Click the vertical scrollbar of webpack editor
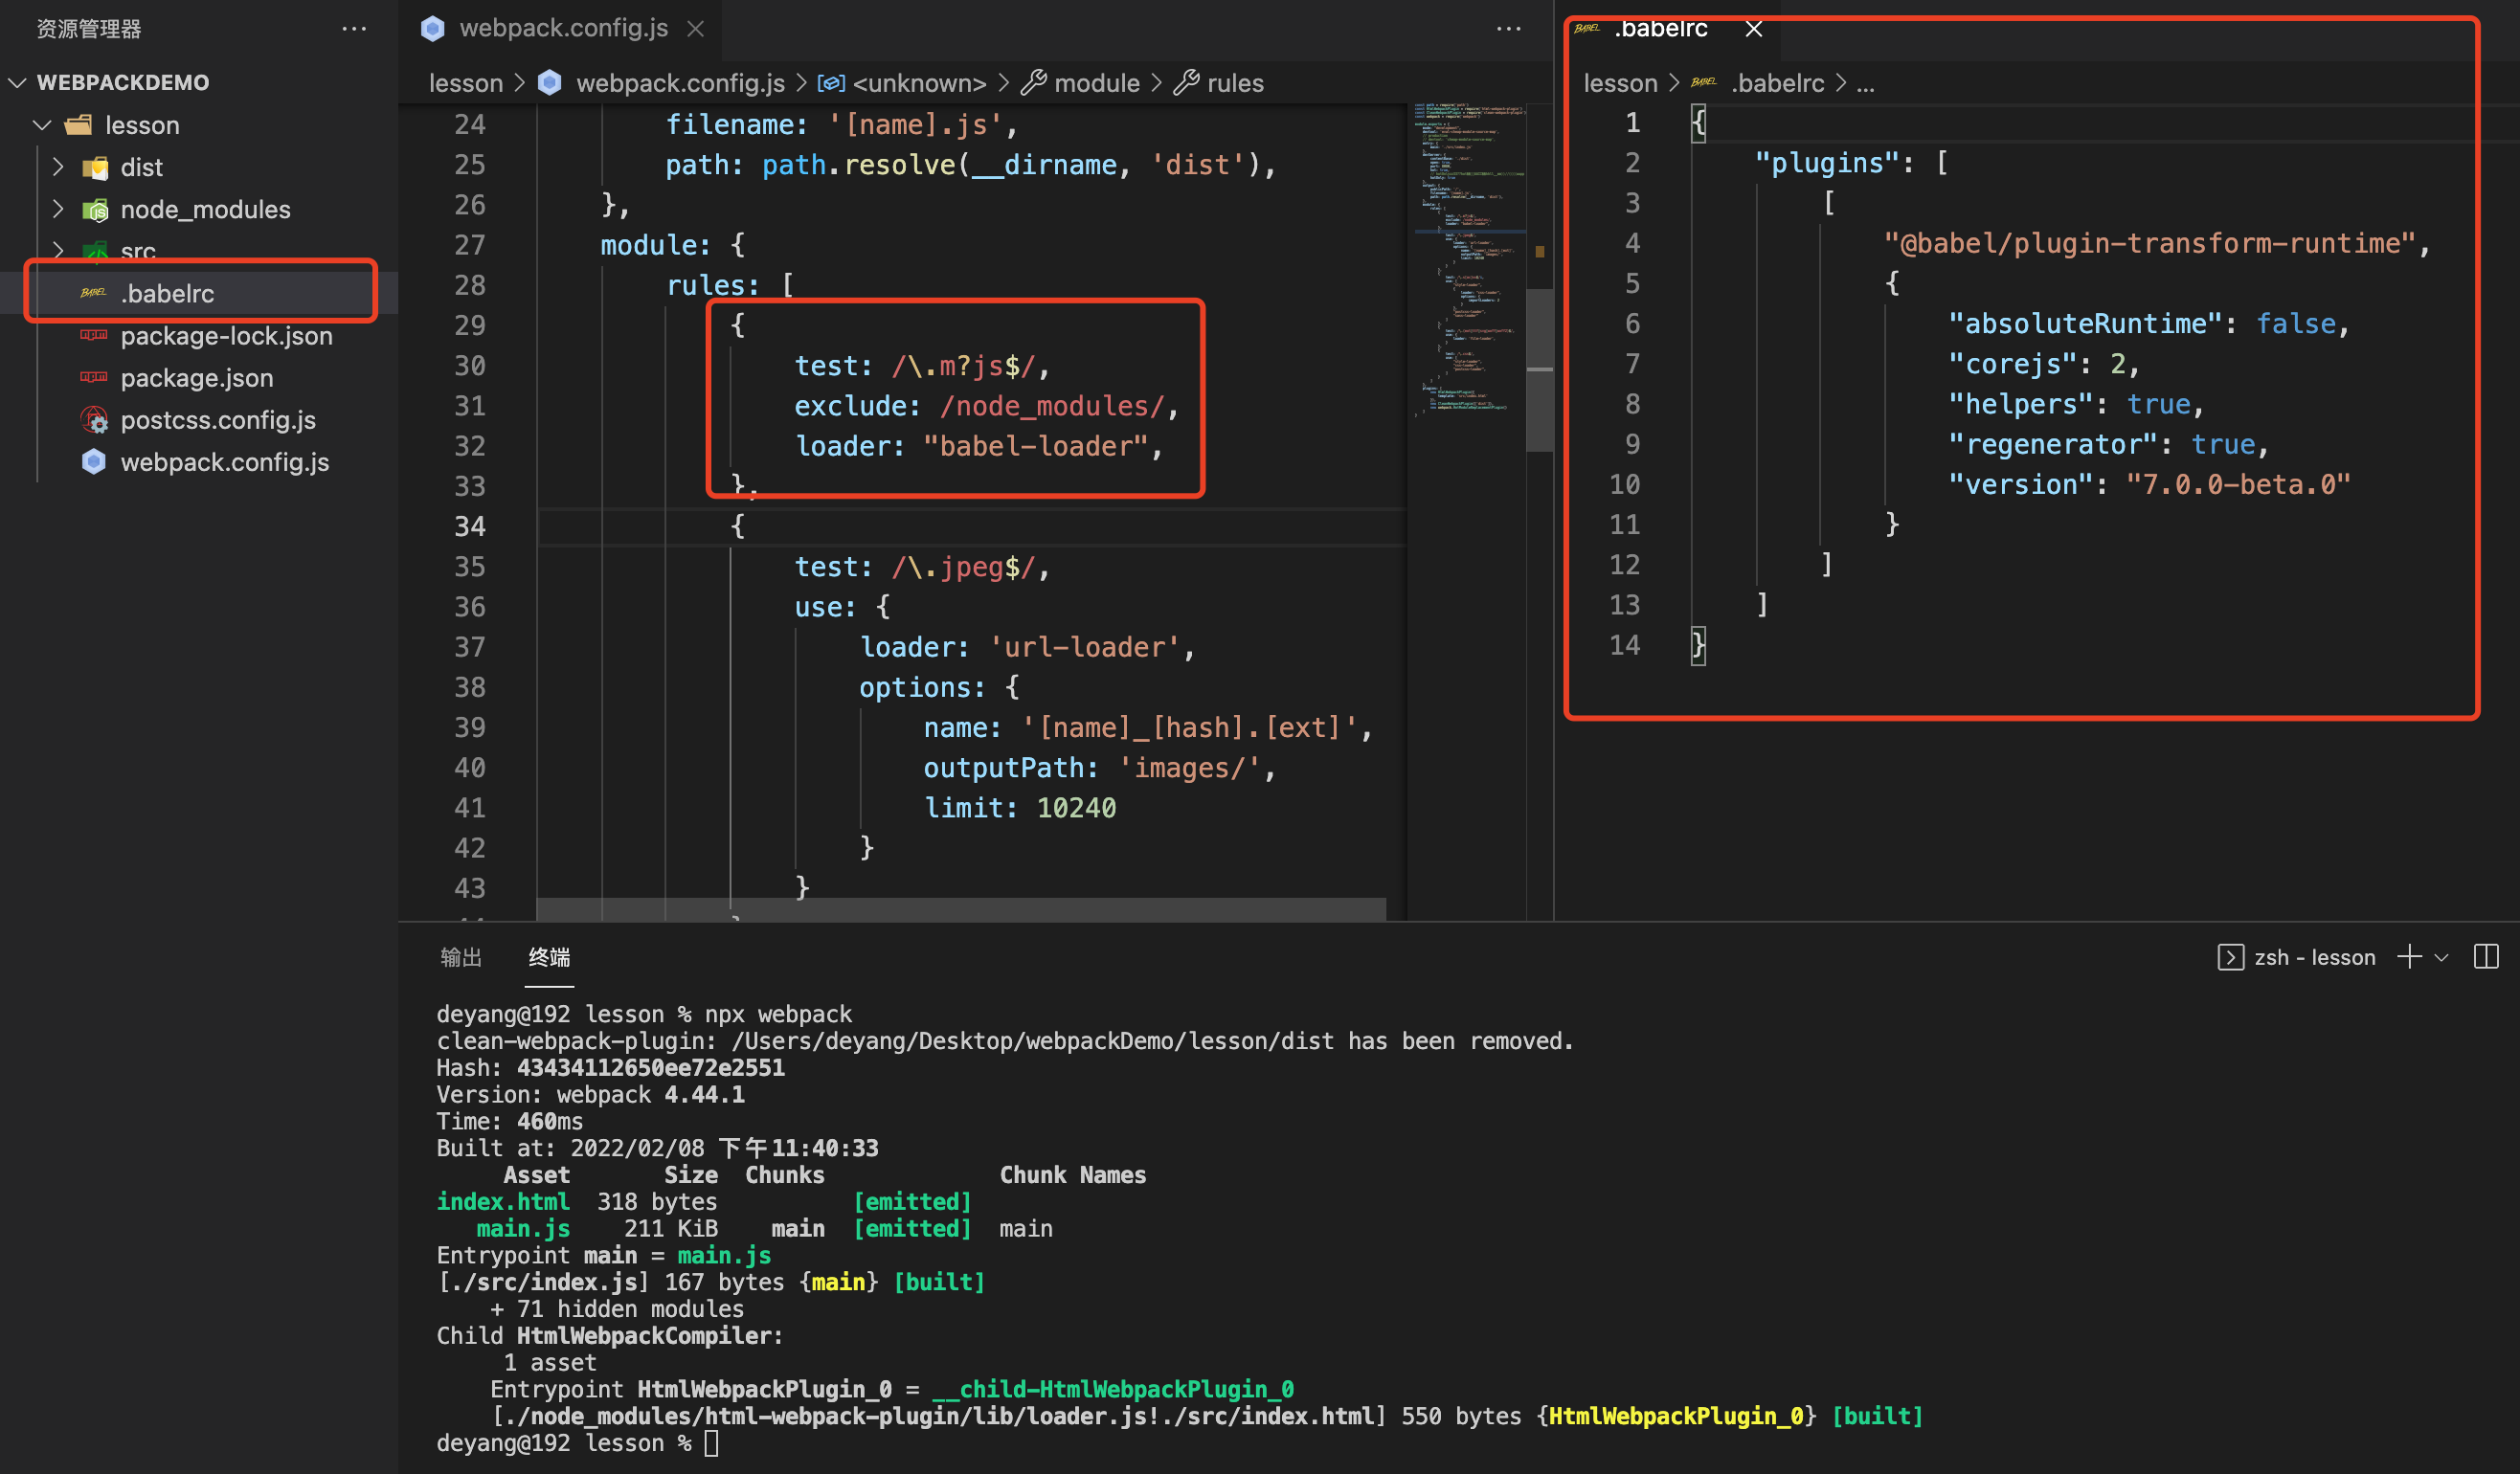Image resolution: width=2520 pixels, height=1474 pixels. (x=1540, y=370)
